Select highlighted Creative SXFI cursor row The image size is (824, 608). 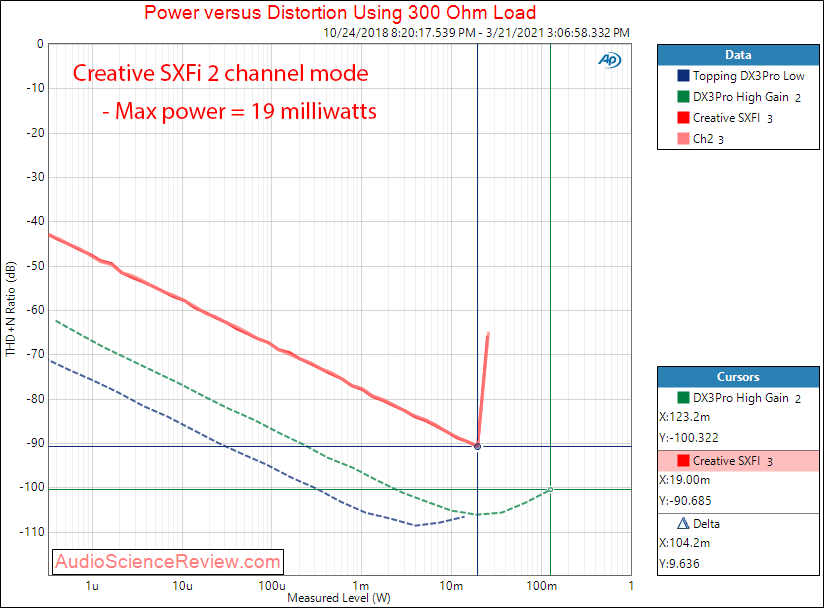pos(738,461)
